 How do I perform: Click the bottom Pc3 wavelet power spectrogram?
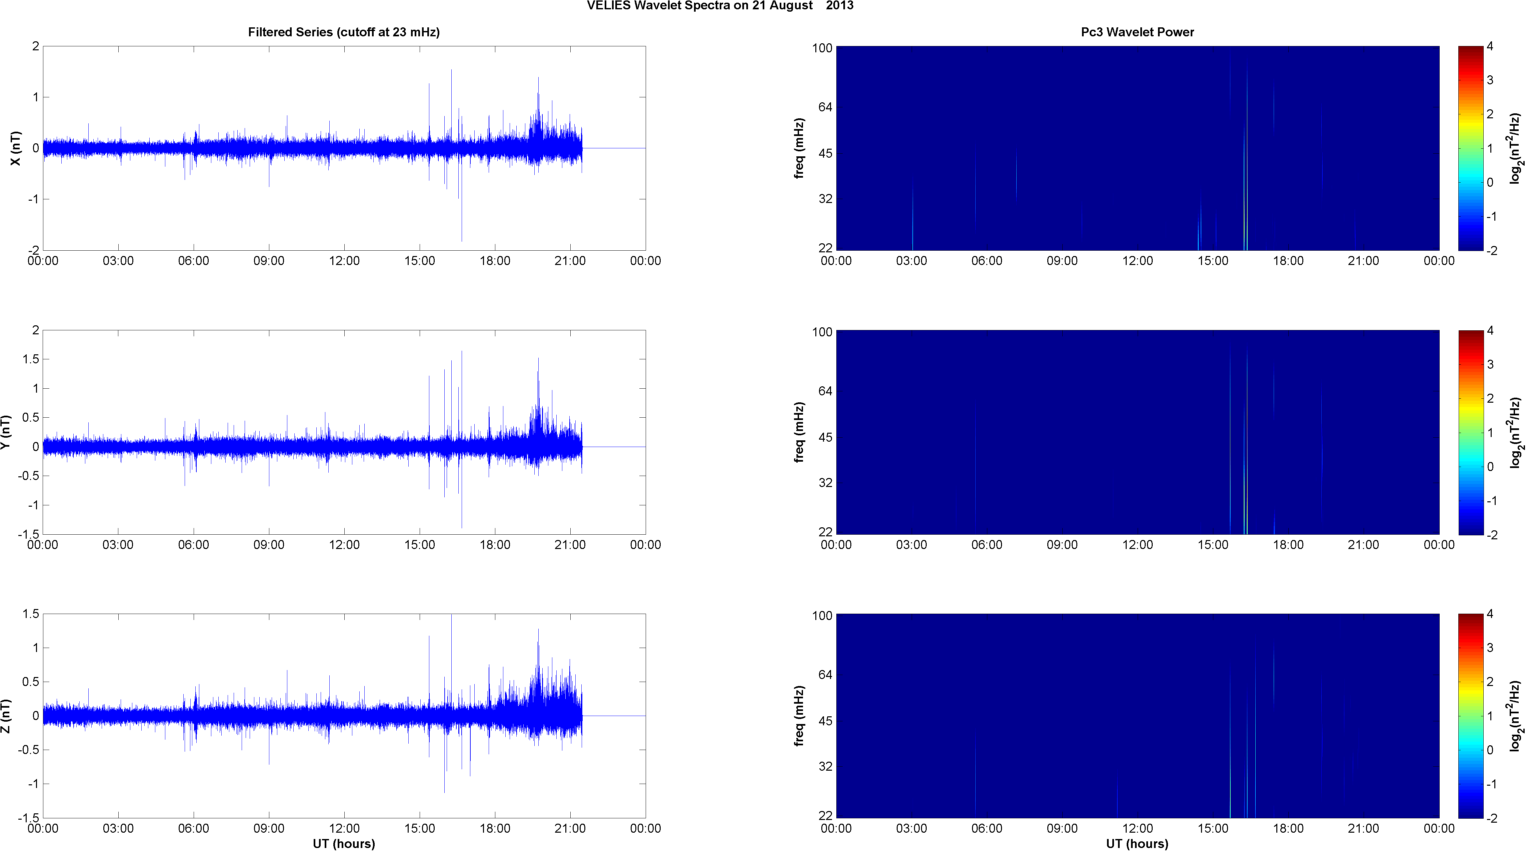1137,716
